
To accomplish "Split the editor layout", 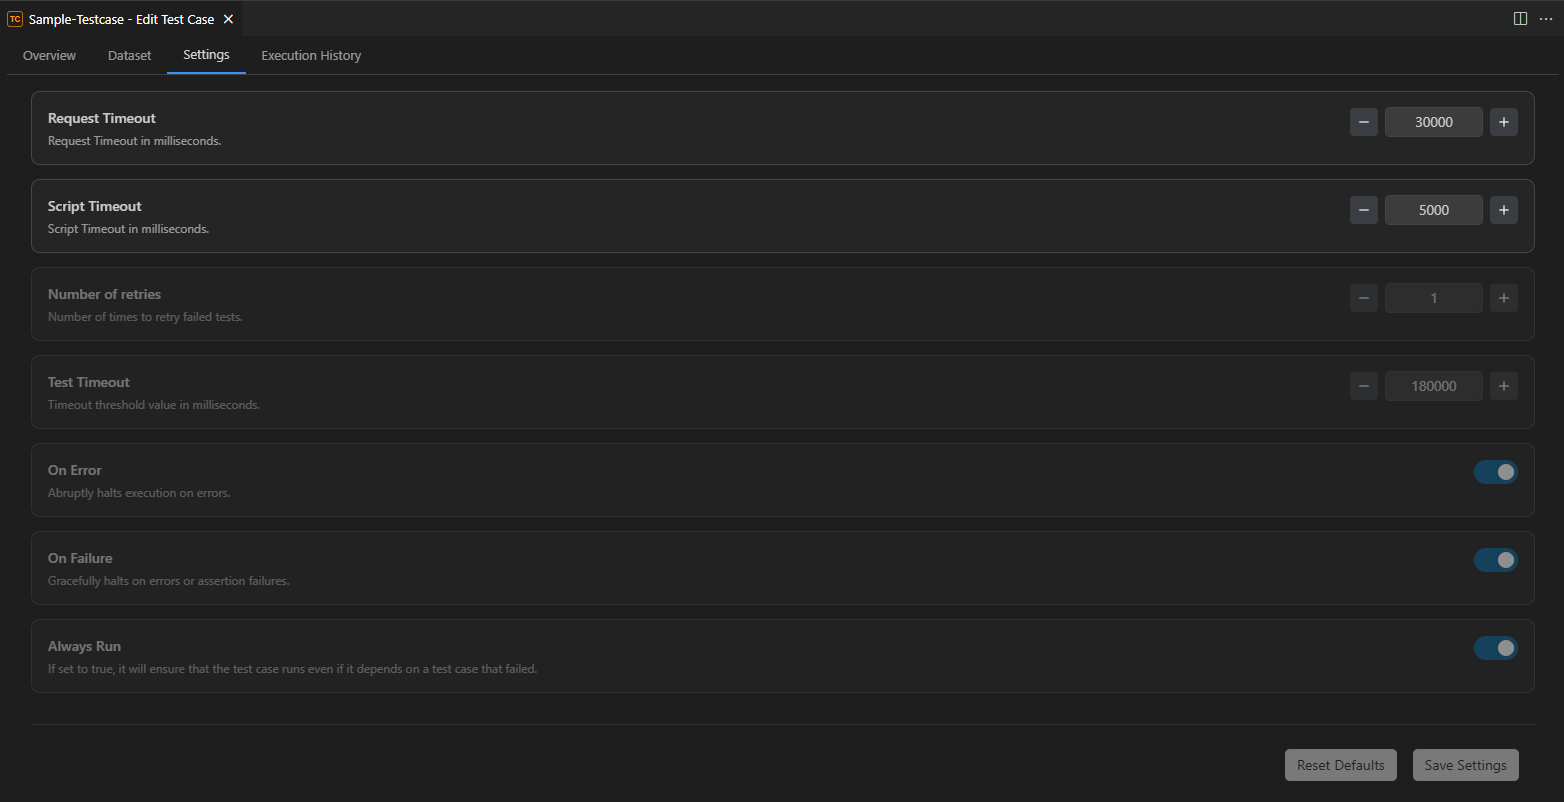I will click(x=1520, y=19).
